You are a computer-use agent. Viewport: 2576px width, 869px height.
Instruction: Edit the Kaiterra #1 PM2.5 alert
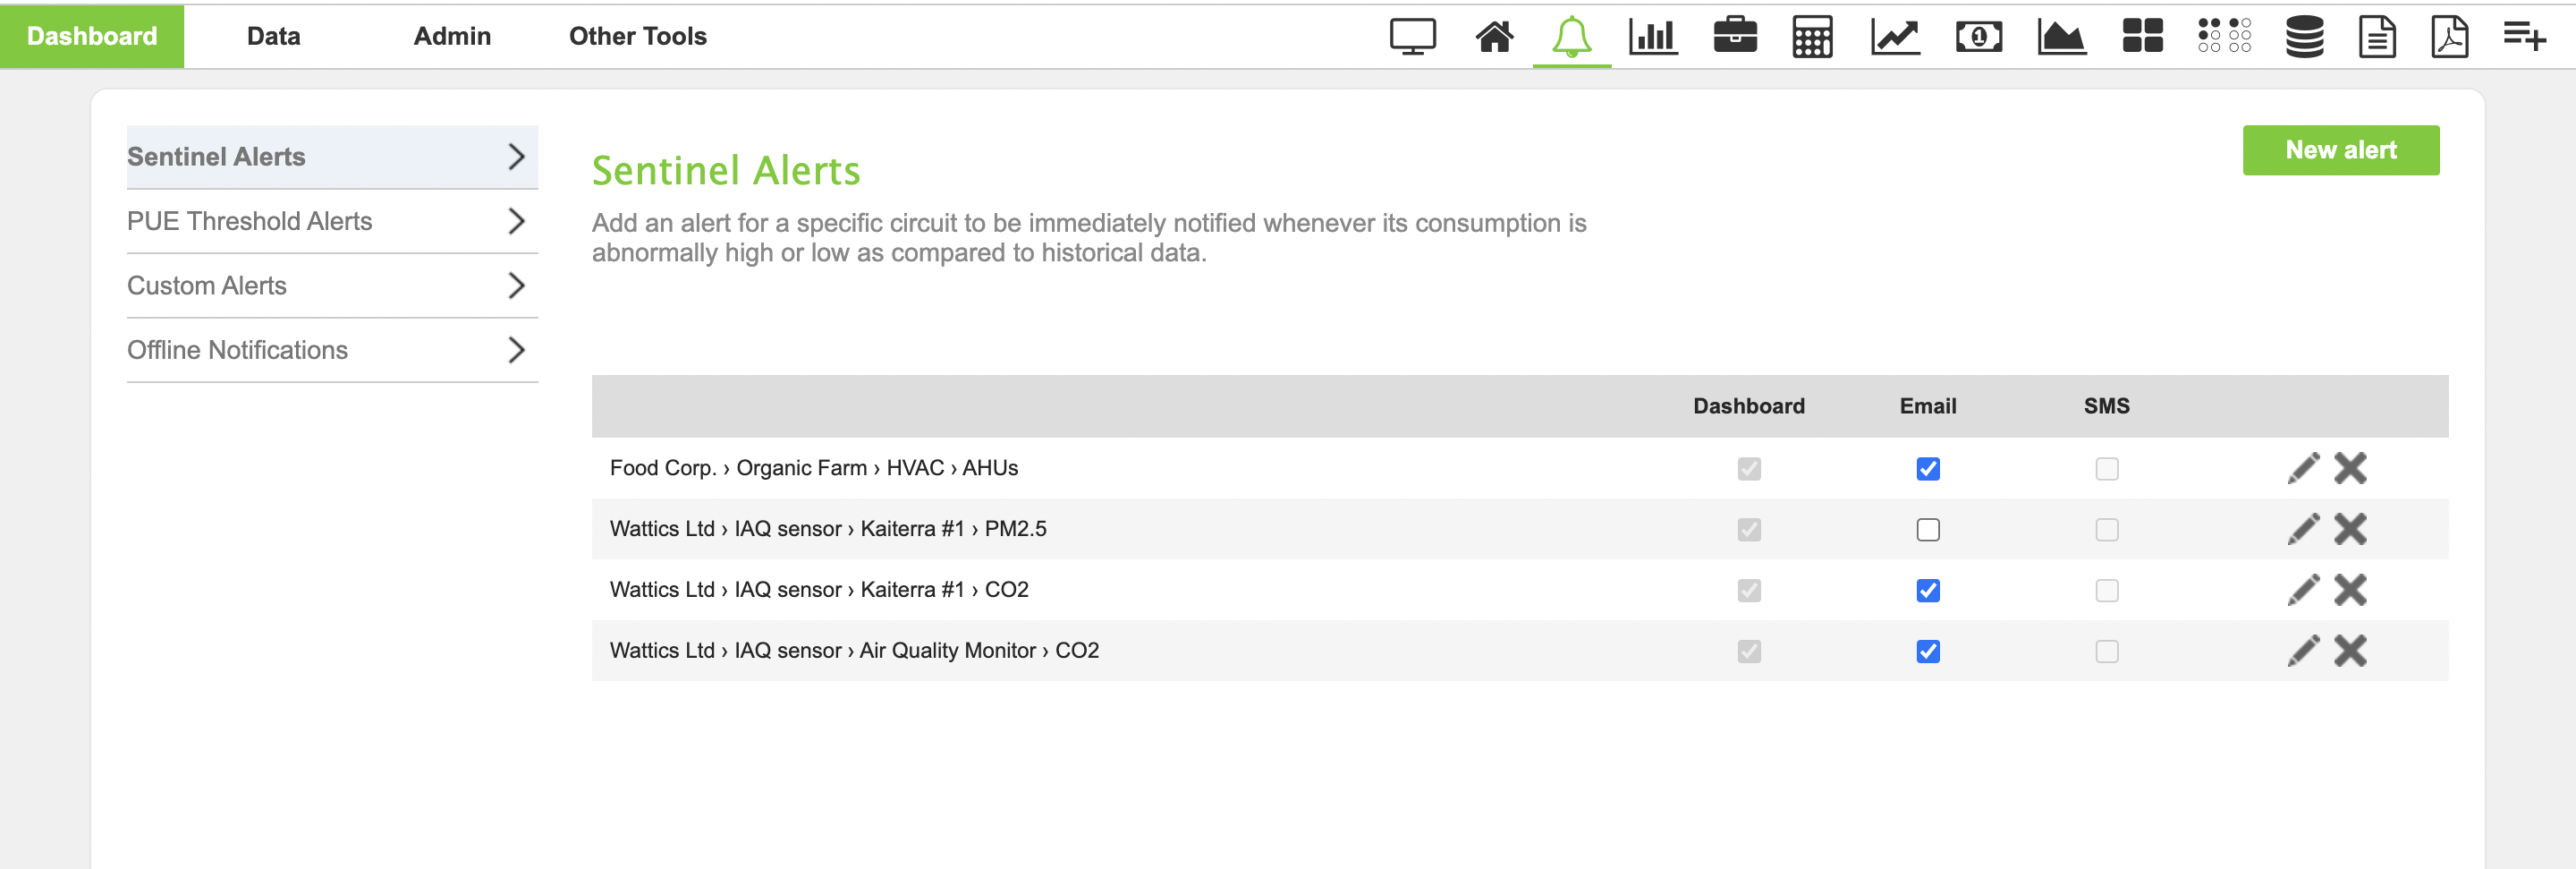(2303, 529)
